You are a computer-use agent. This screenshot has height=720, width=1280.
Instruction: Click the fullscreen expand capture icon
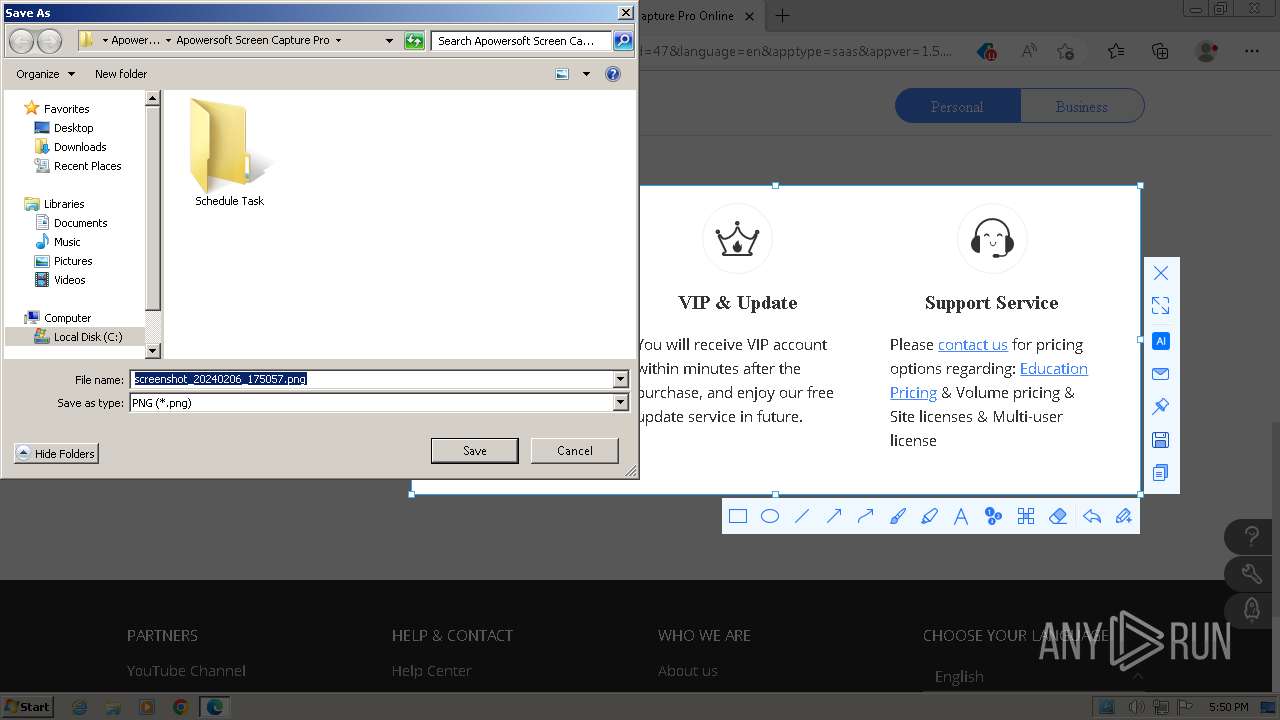click(1161, 306)
